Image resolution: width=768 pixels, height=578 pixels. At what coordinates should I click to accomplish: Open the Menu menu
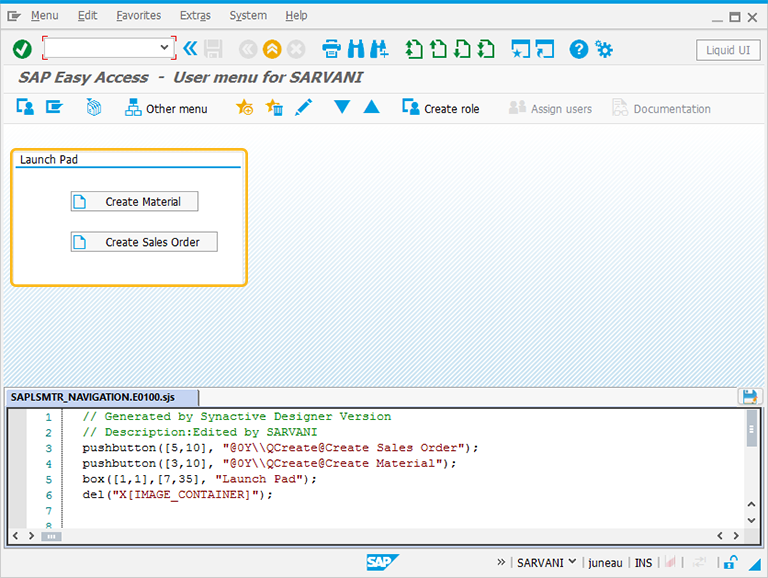click(45, 16)
